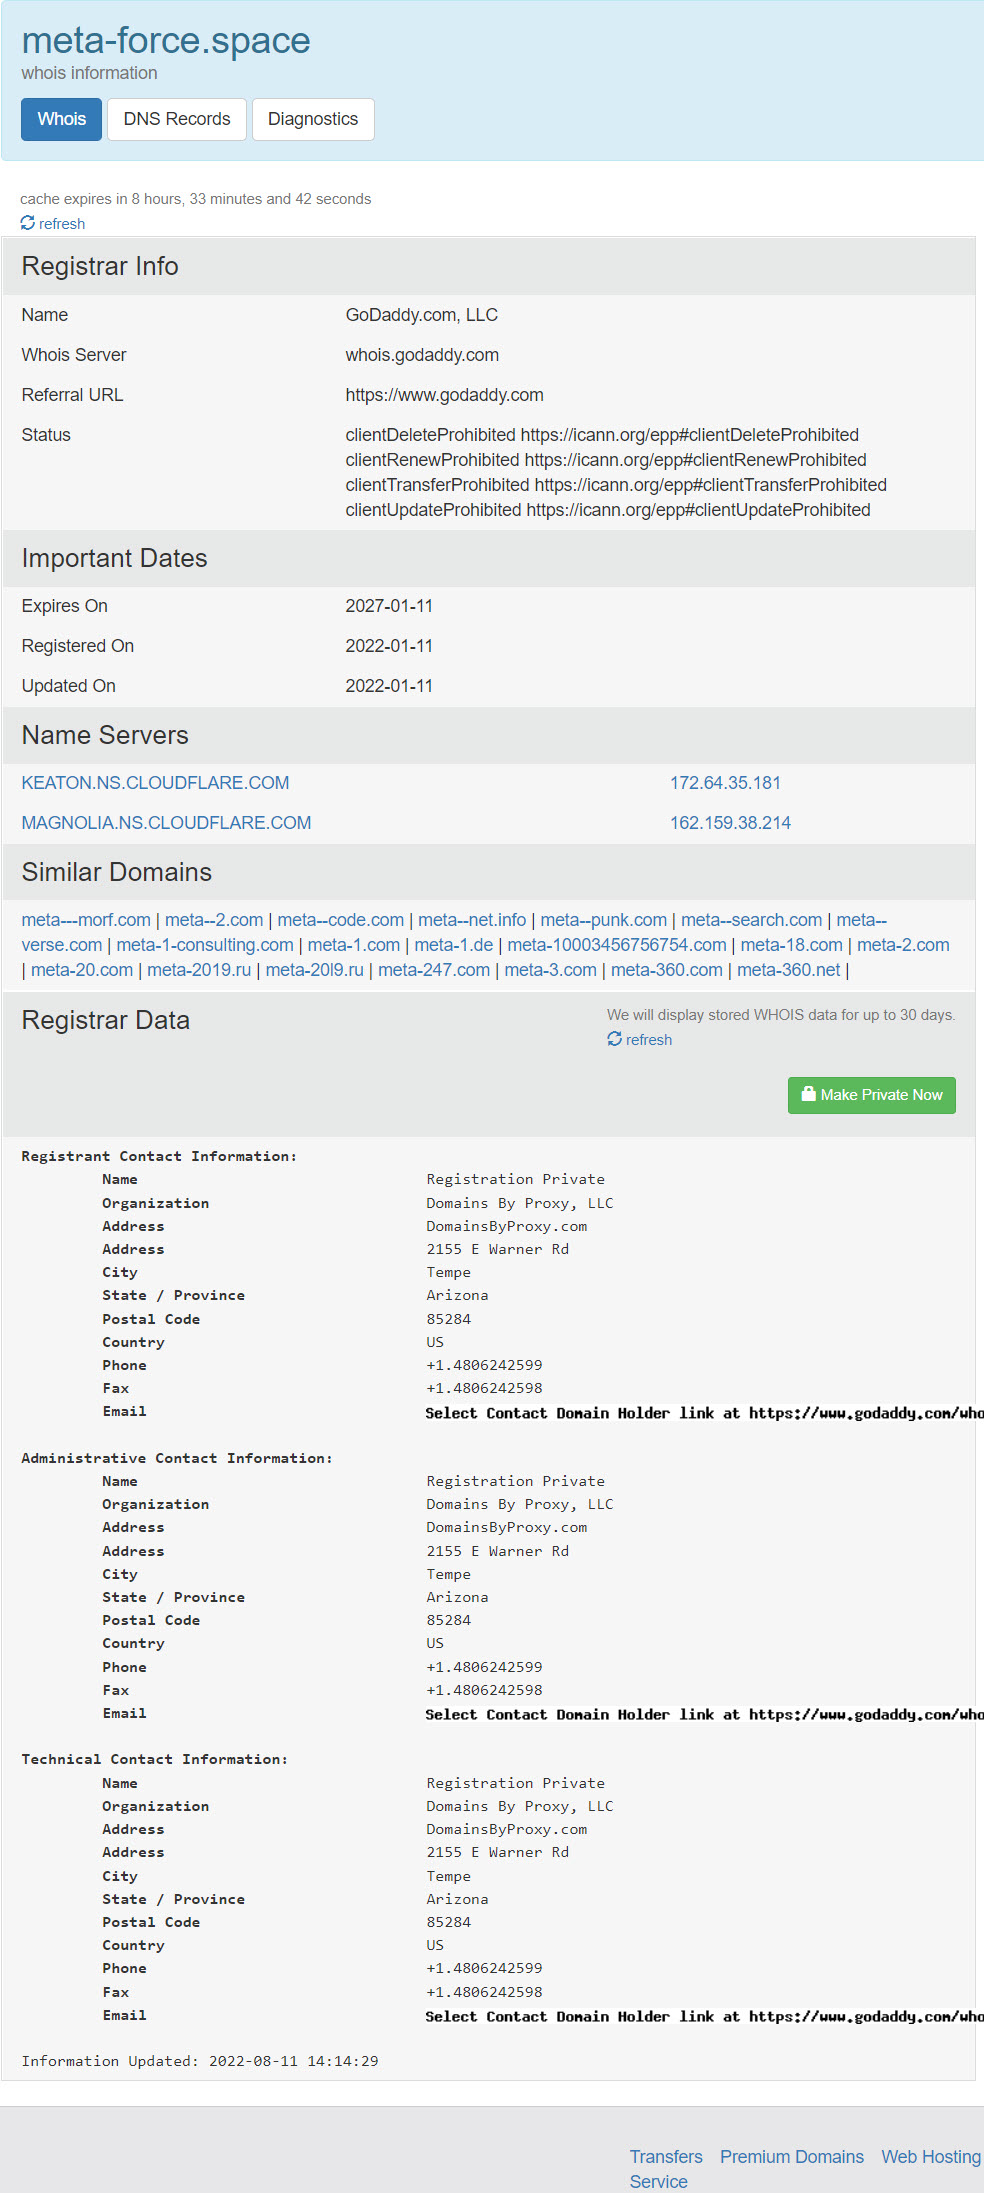
Task: Click the cache expires notice text
Action: point(196,199)
